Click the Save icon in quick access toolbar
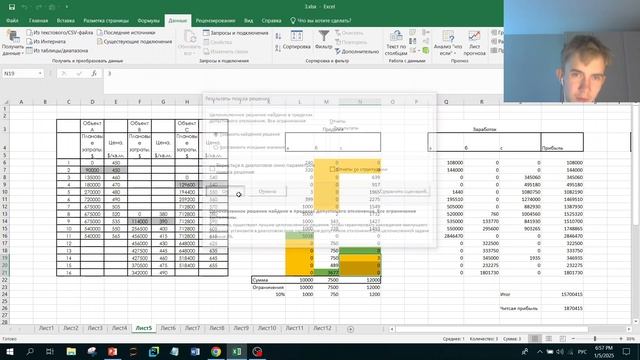The width and height of the screenshot is (640, 360). coord(12,7)
